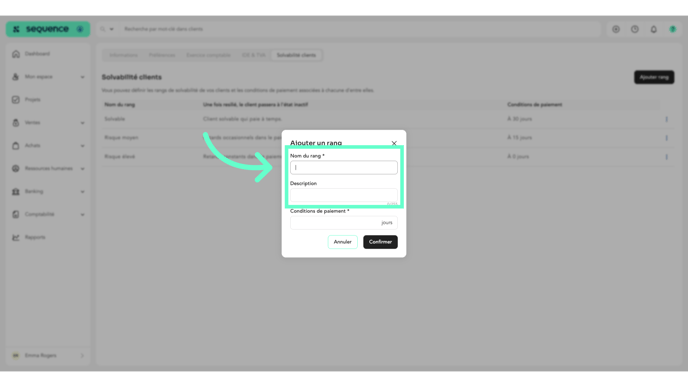
Task: Click the plus circle icon in top bar
Action: pyautogui.click(x=616, y=29)
